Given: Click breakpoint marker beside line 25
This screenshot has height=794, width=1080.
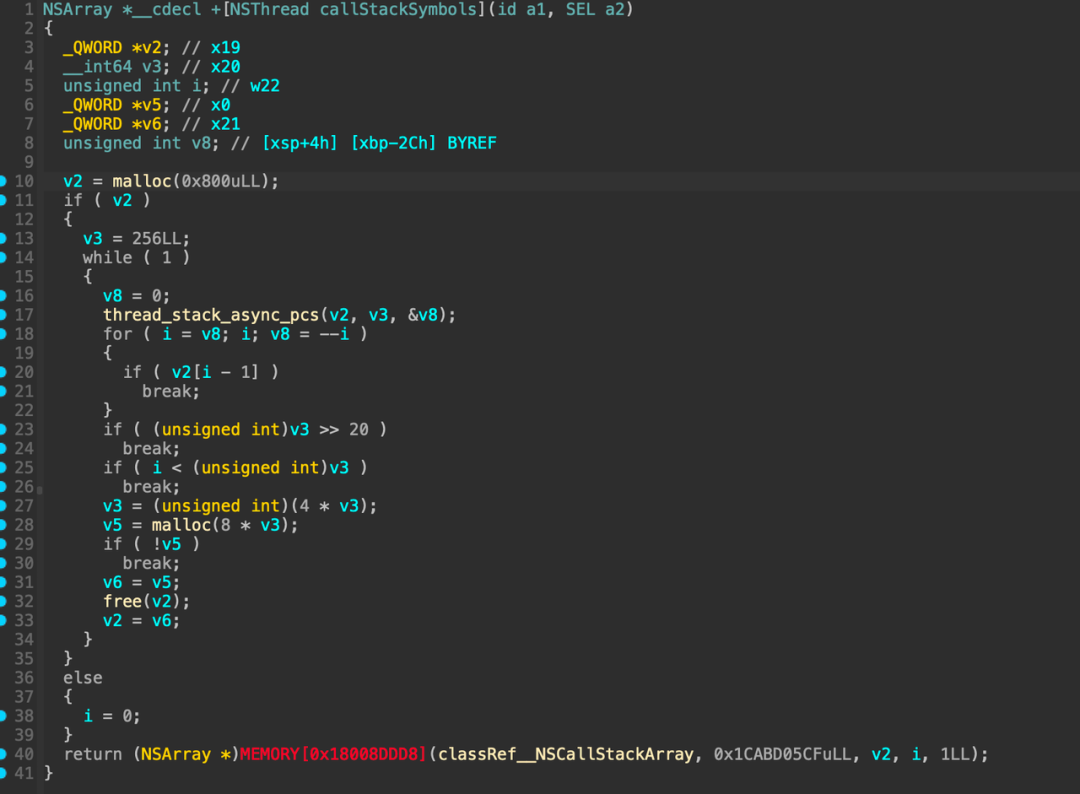Looking at the screenshot, I should tap(2, 468).
